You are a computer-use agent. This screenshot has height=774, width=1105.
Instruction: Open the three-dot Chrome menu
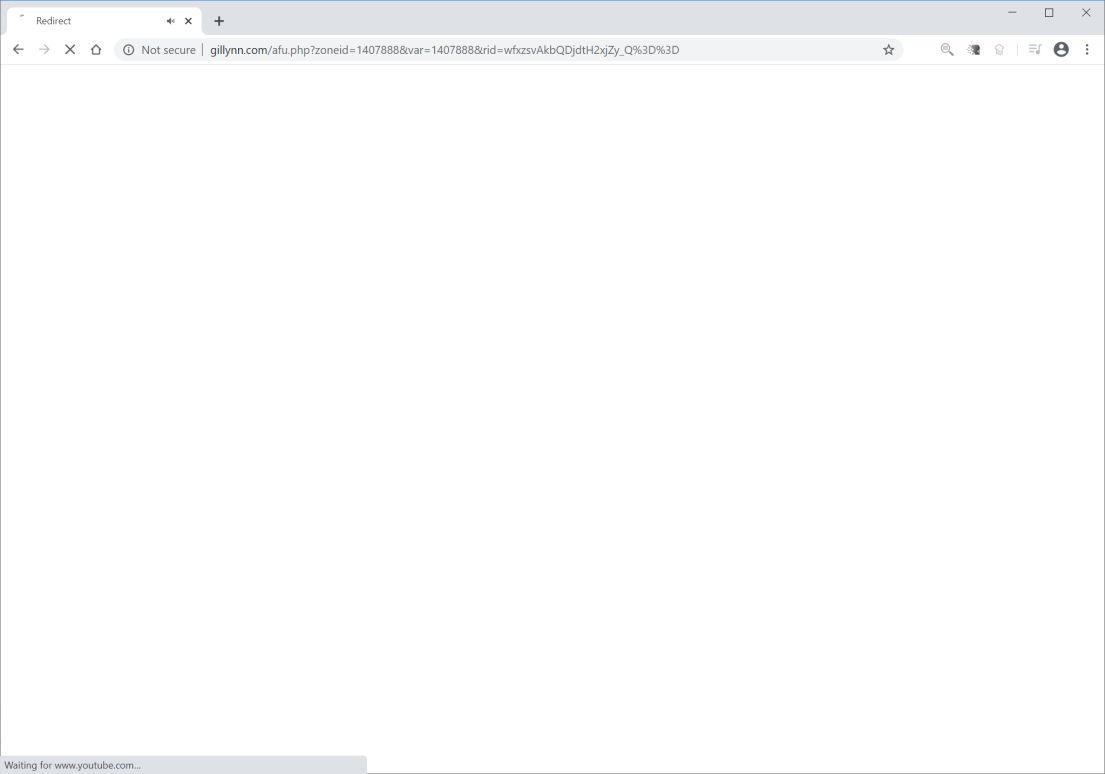(1088, 49)
